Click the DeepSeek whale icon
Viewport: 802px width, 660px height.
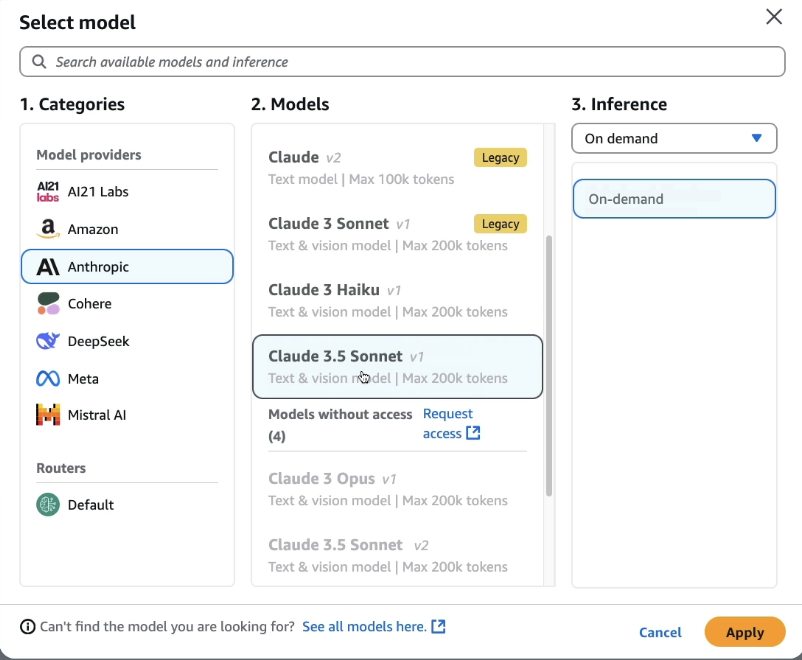48,341
